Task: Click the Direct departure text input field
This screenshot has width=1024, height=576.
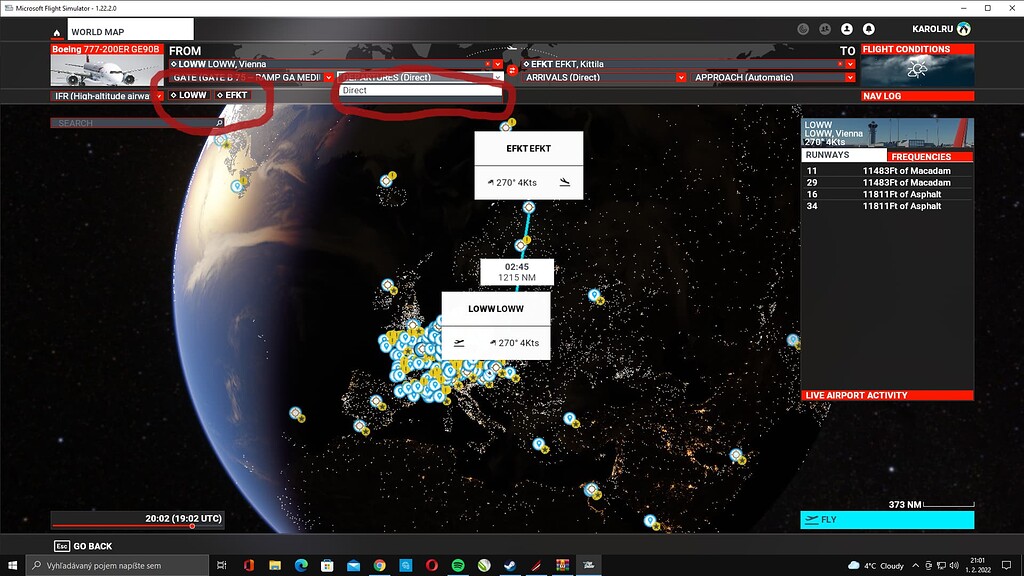Action: [x=420, y=91]
